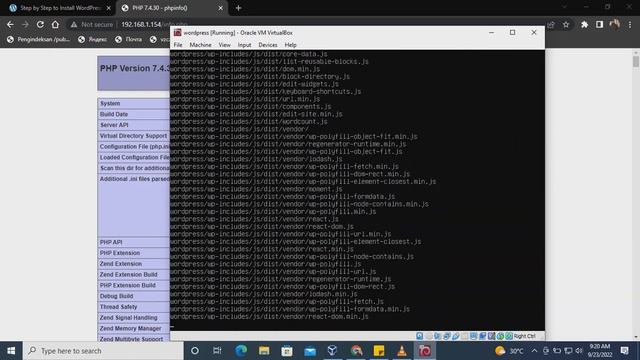Click the VirtualBox display settings status icon
The height and width of the screenshot is (360, 640).
click(473, 336)
